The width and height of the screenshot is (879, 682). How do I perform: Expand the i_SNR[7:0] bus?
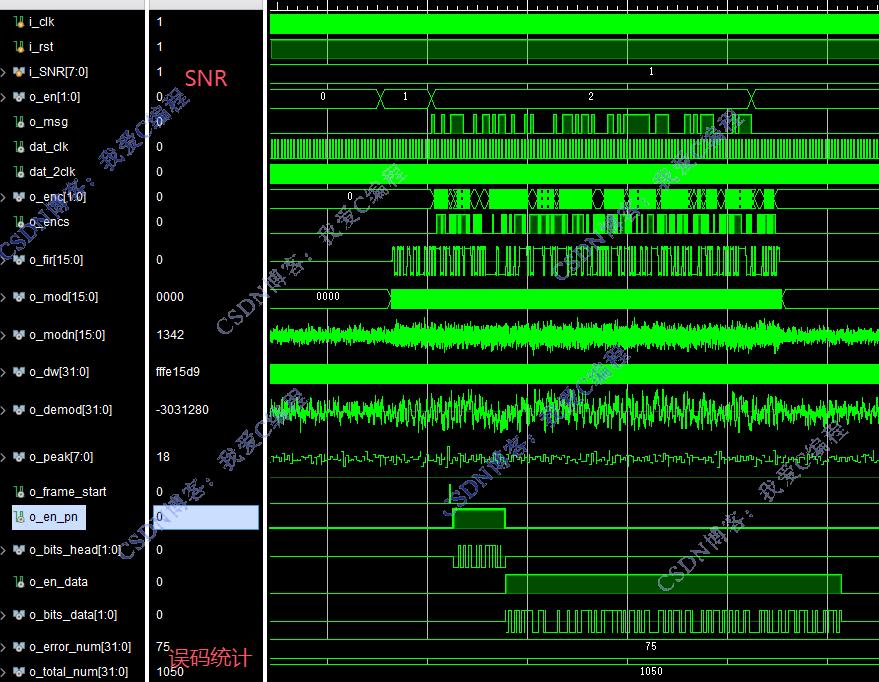(4, 72)
